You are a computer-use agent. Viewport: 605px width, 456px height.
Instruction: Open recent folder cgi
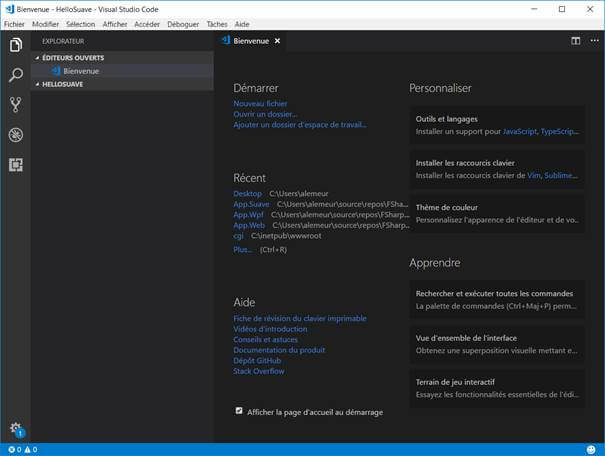point(238,236)
